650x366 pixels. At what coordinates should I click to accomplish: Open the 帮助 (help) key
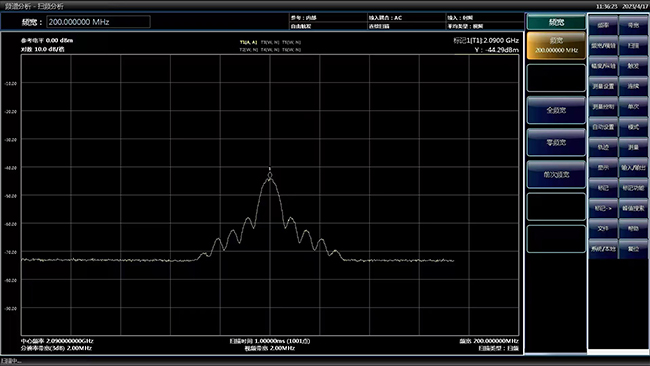click(x=633, y=228)
